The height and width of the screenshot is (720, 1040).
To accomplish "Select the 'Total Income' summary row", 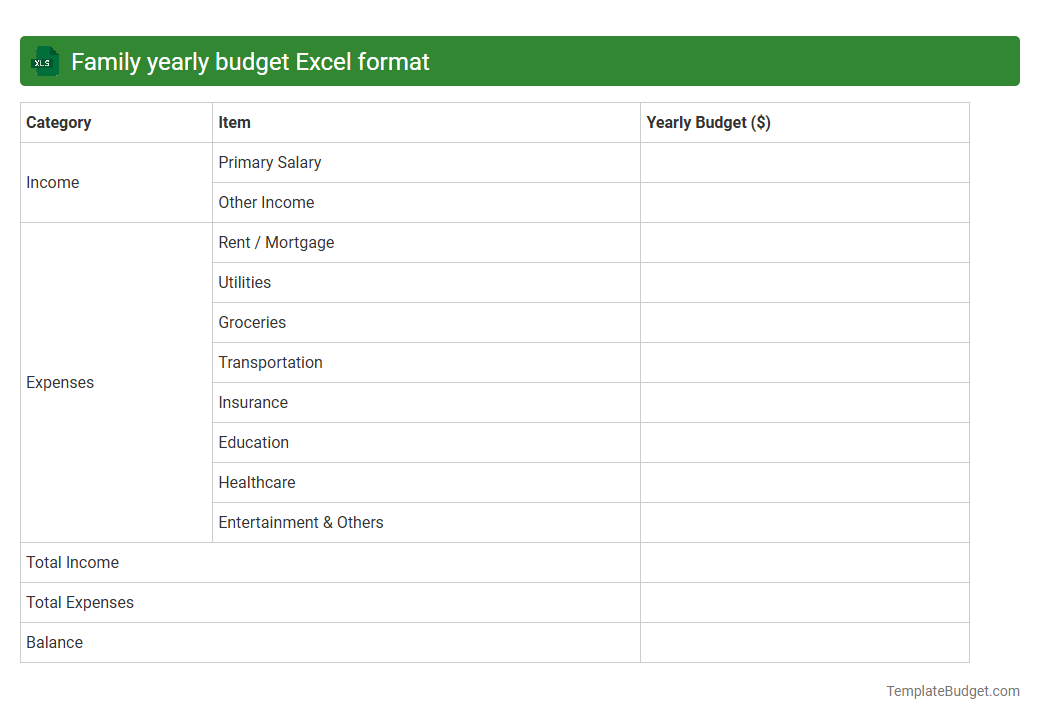I will [x=72, y=562].
